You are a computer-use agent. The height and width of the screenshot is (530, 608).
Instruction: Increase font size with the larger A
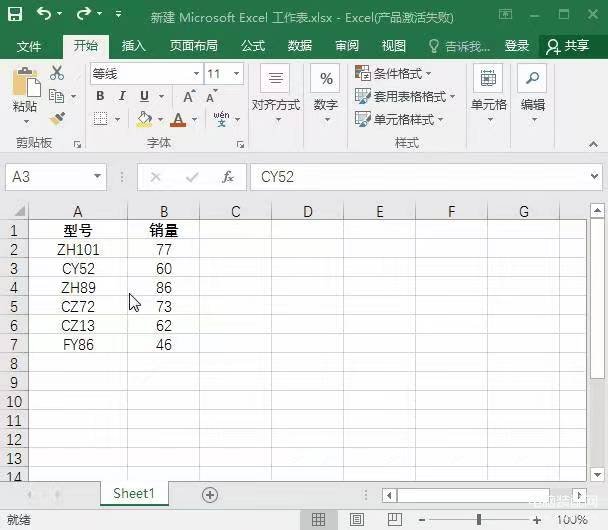(189, 96)
